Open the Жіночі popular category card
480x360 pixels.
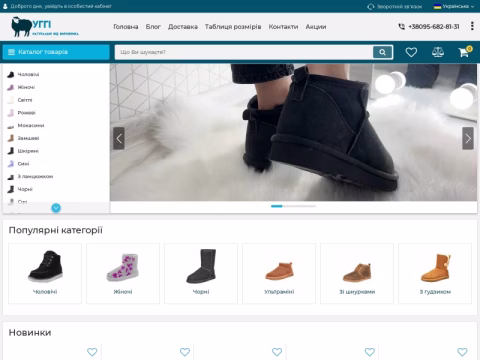pyautogui.click(x=123, y=273)
